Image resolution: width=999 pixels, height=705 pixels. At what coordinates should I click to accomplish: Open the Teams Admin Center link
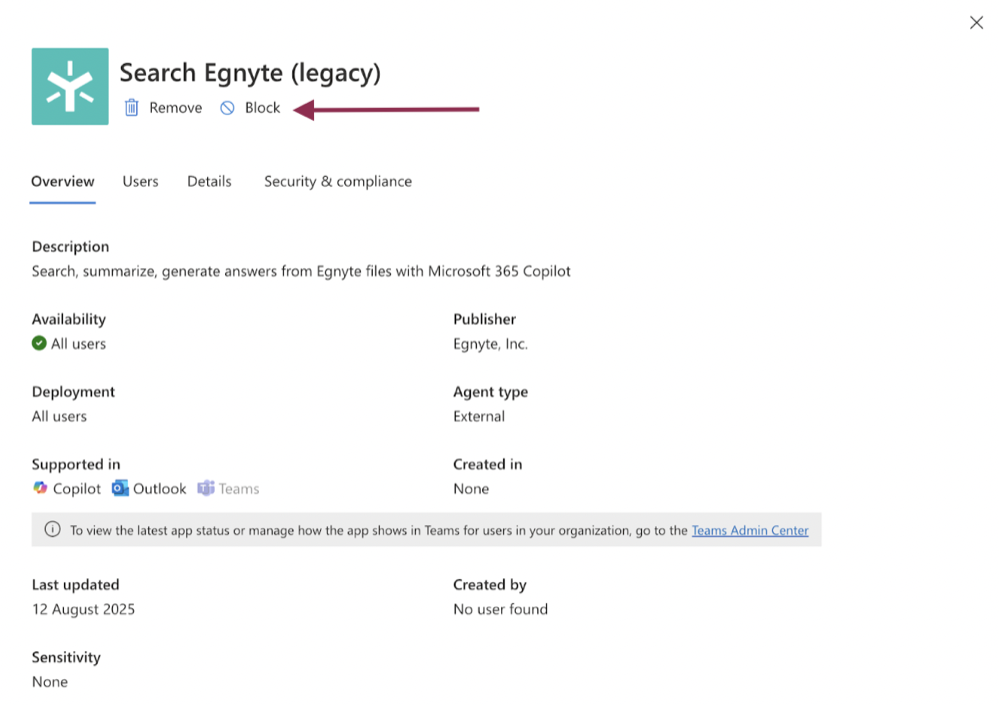click(x=750, y=530)
